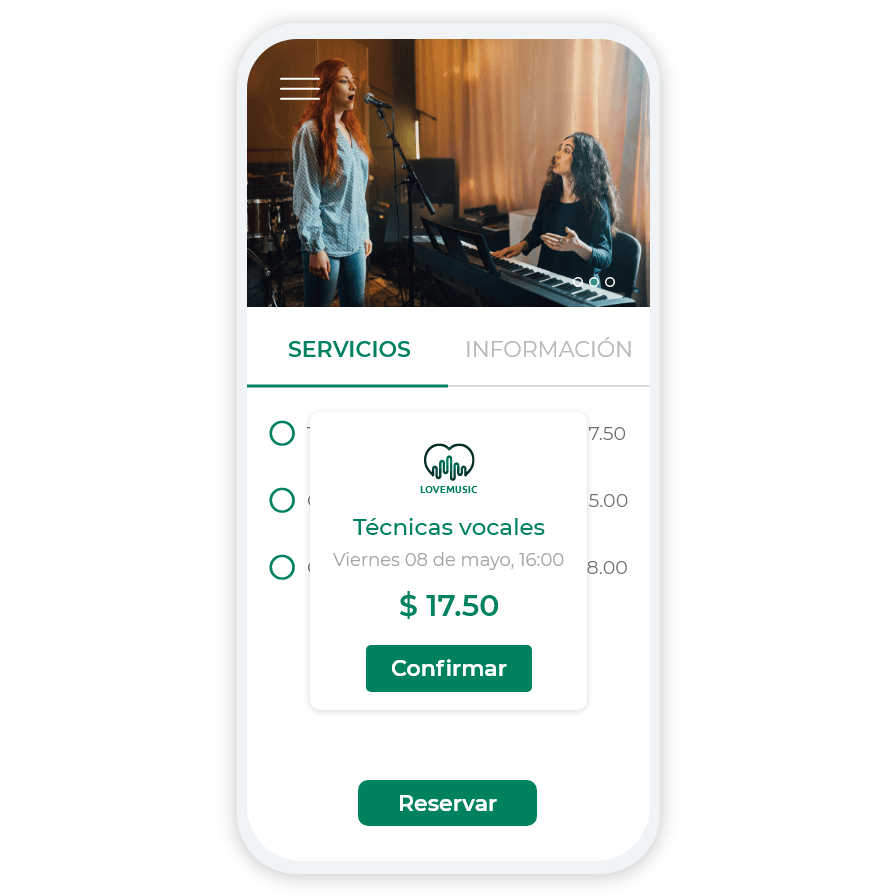The width and height of the screenshot is (896, 896).
Task: Click the $ 17.50 price in the dialog
Action: coord(449,606)
